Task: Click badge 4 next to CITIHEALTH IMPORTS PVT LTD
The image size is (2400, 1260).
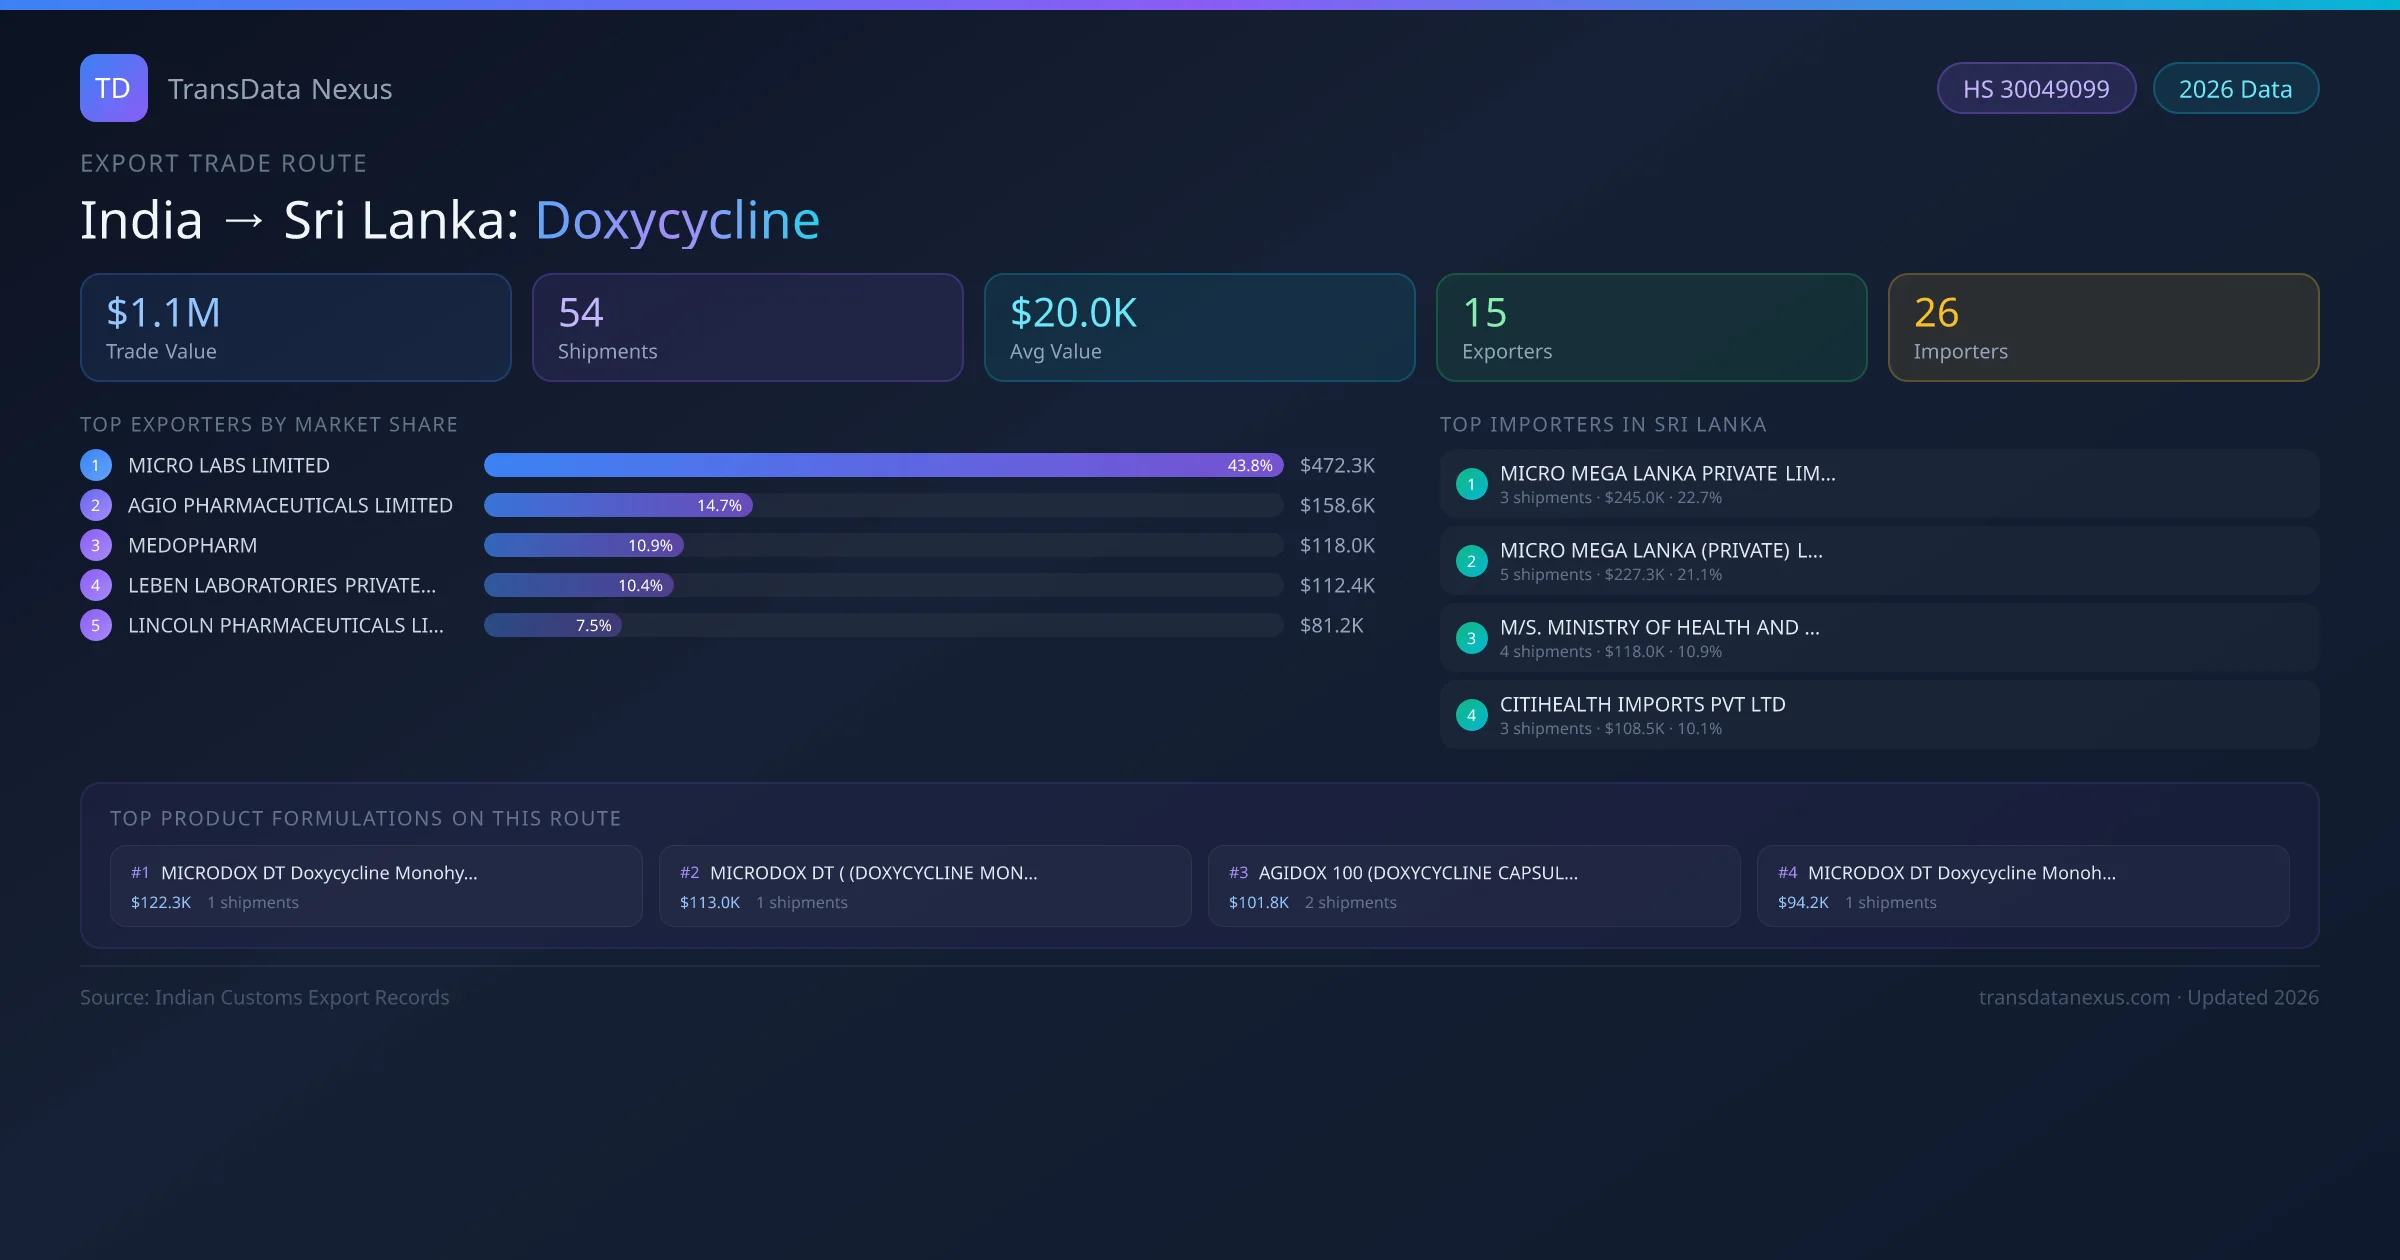Action: [x=1471, y=714]
